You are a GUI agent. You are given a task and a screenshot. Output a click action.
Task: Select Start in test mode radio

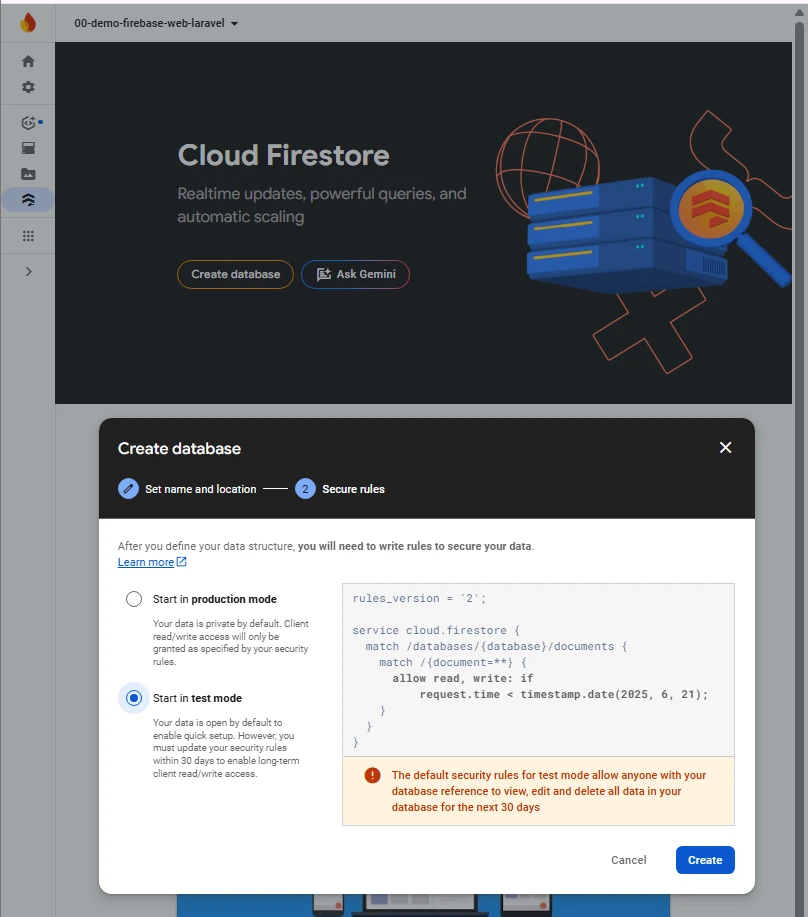[x=134, y=698]
